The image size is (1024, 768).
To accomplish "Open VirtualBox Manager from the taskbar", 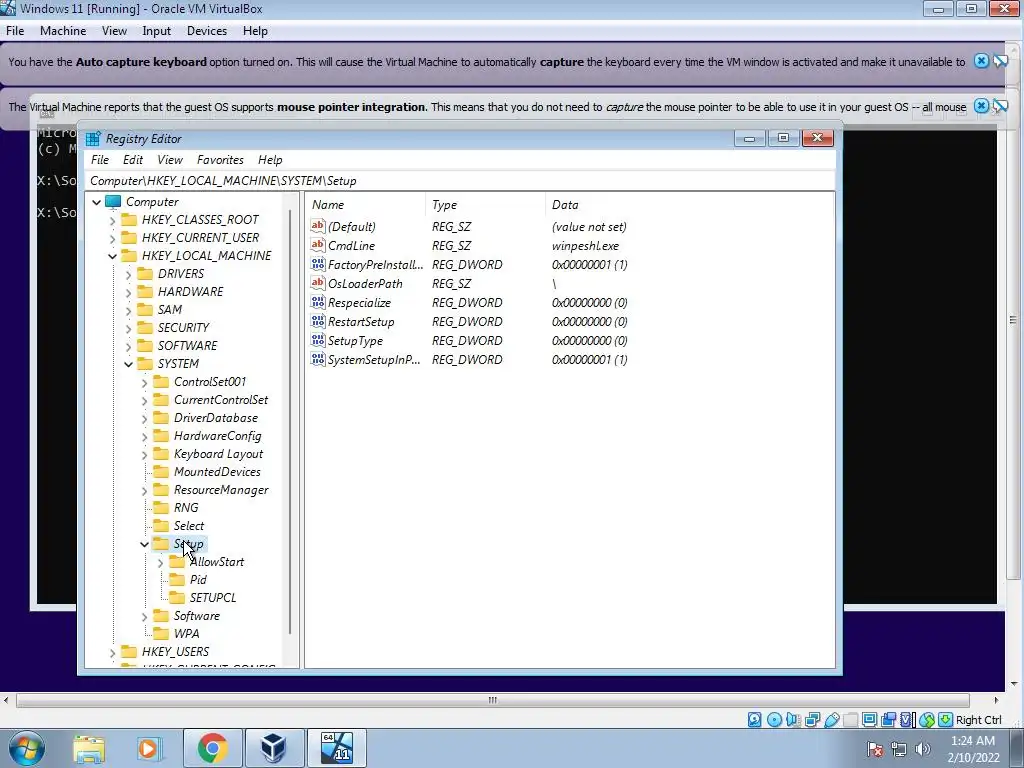I will pos(274,748).
